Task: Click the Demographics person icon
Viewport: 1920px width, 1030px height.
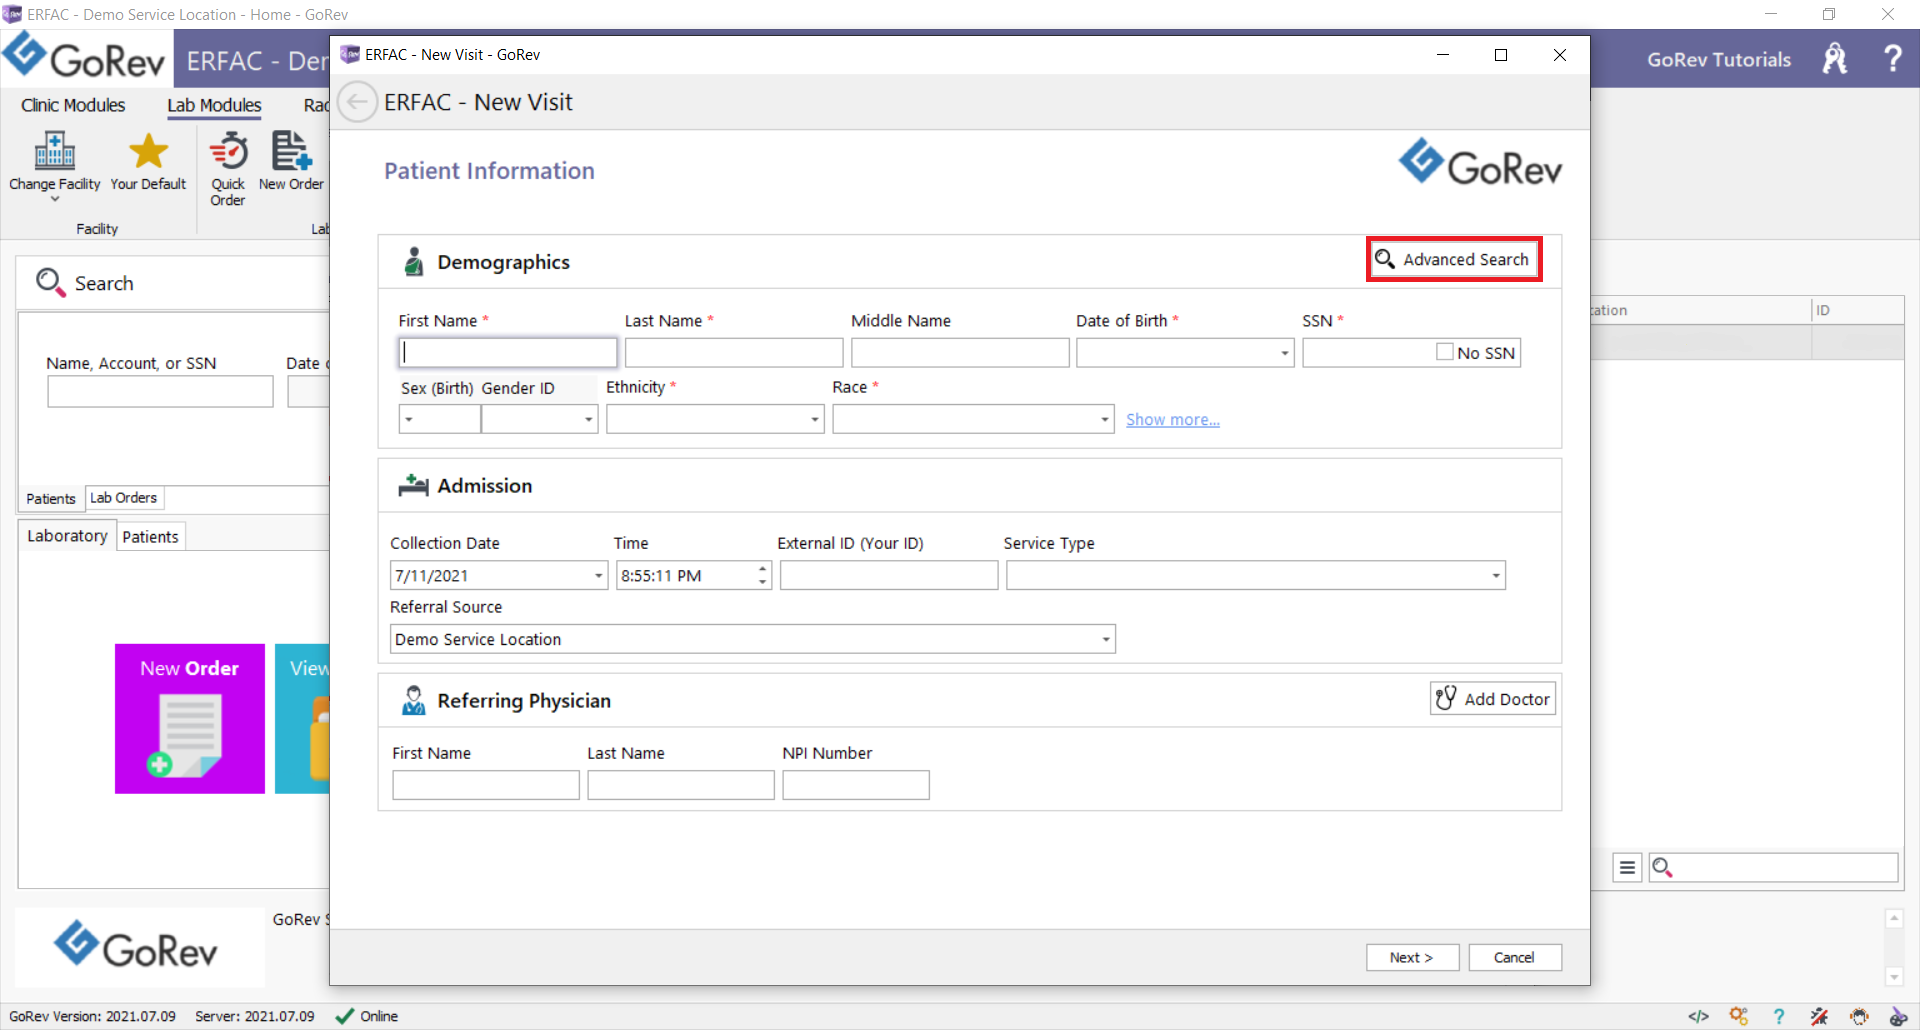Action: click(x=413, y=262)
